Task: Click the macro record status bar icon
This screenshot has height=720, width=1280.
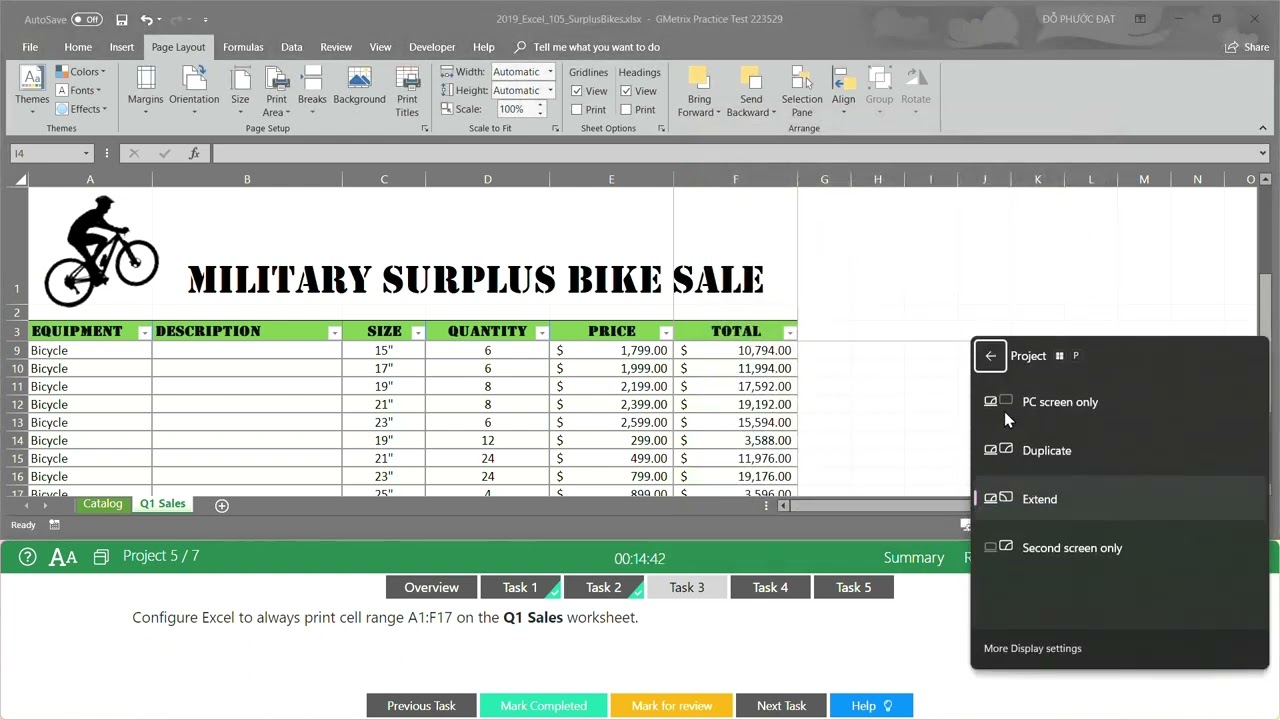Action: [x=54, y=525]
